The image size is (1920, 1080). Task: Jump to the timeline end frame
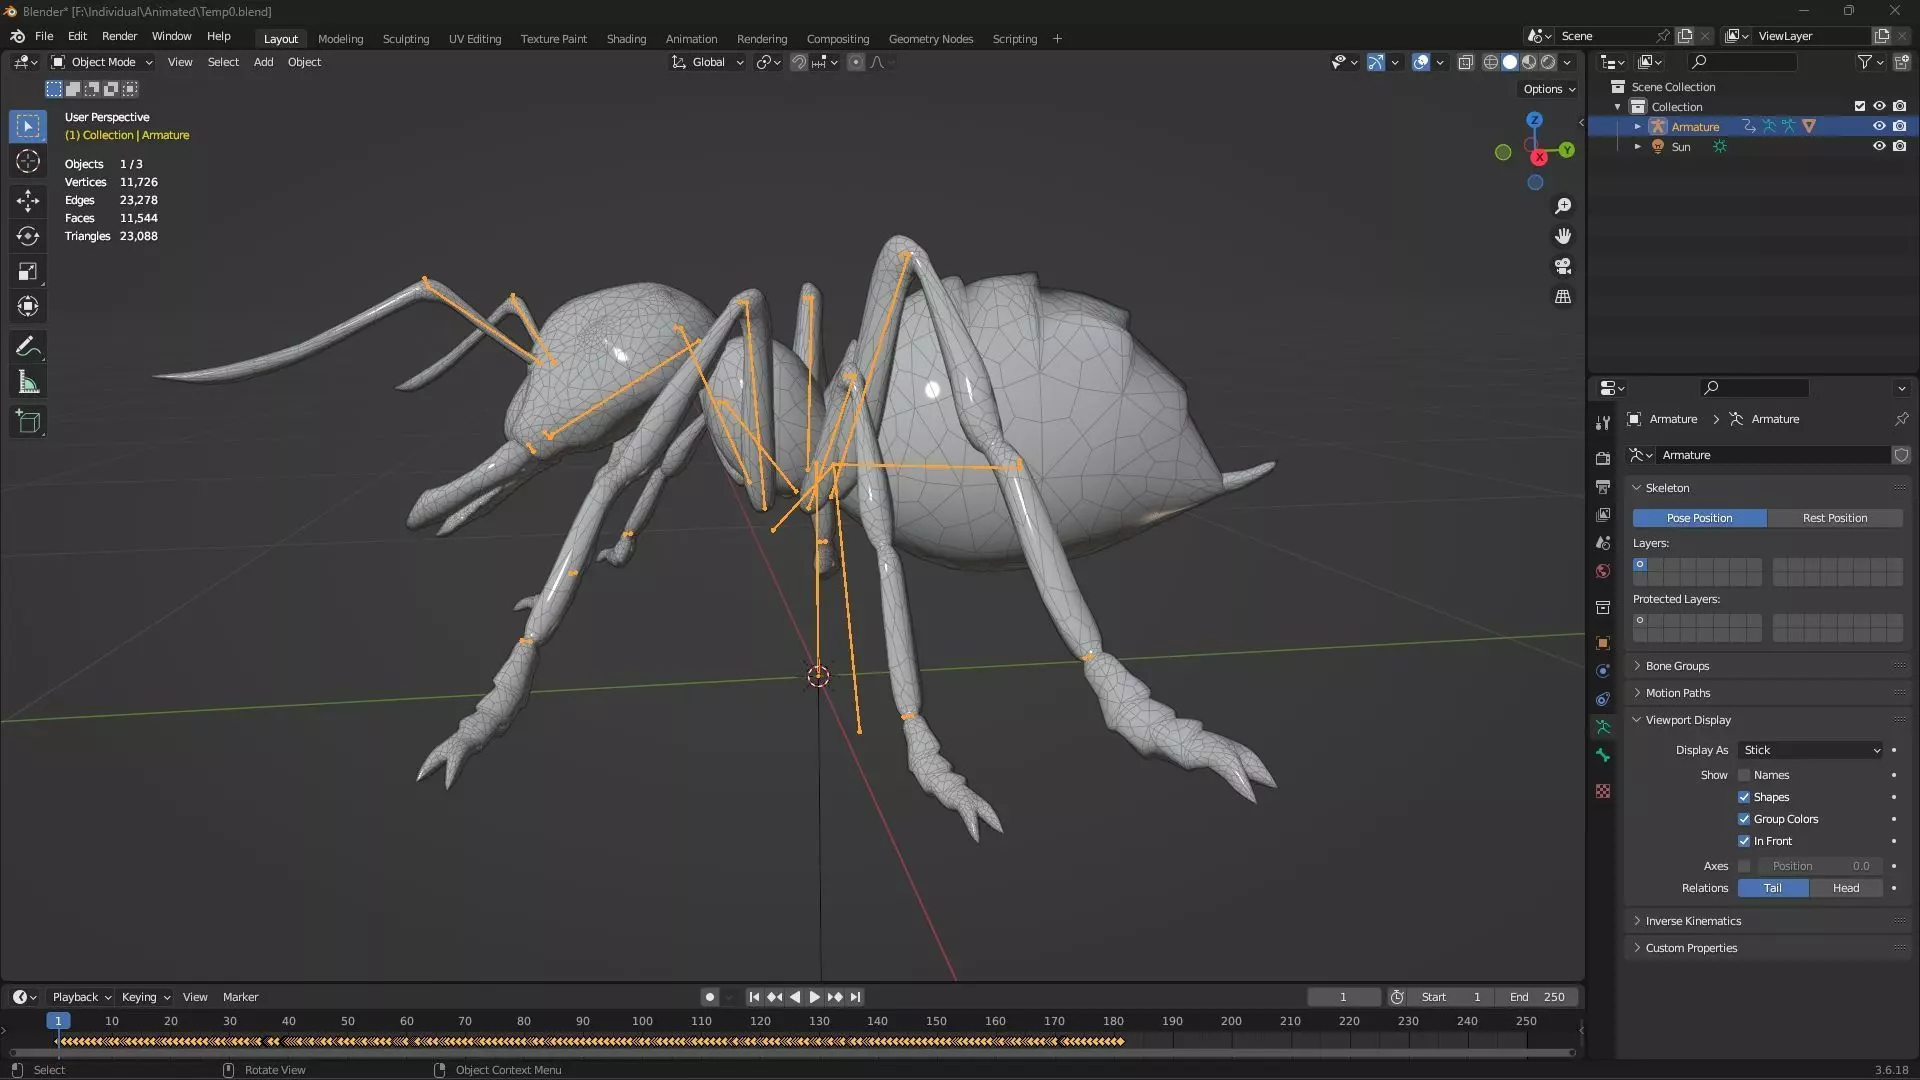855,997
